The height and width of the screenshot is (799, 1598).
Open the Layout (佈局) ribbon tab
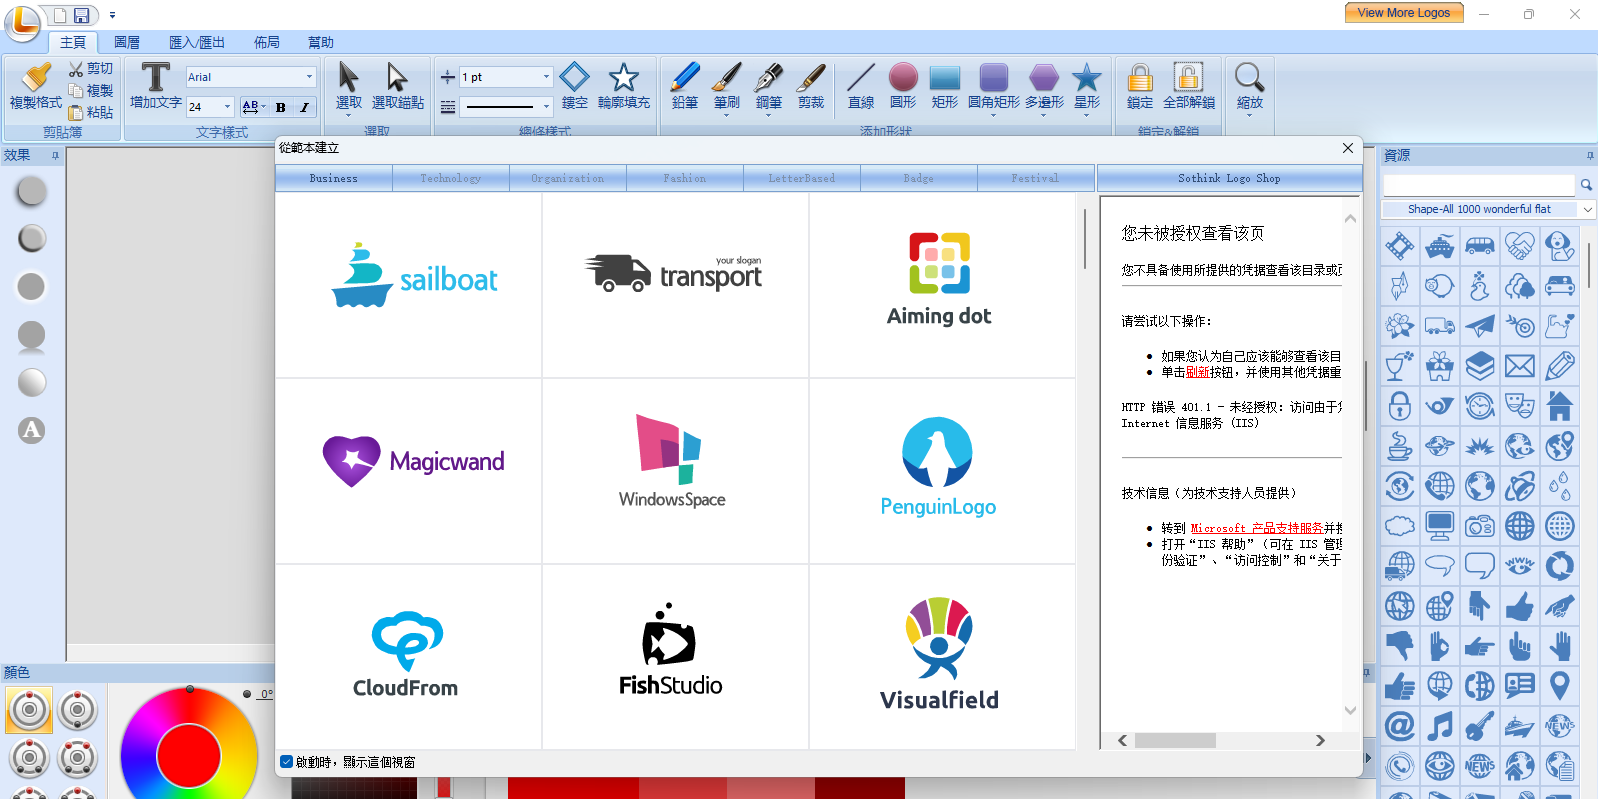267,42
